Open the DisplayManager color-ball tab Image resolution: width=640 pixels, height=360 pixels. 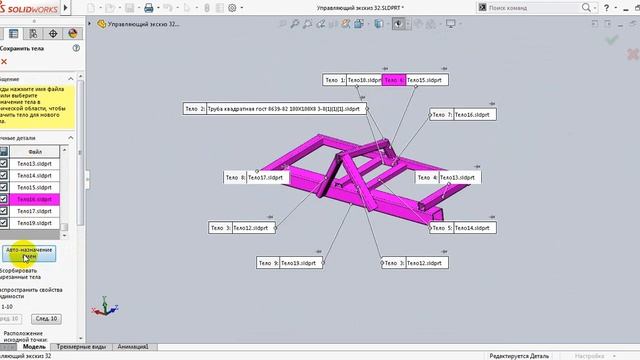click(x=73, y=33)
